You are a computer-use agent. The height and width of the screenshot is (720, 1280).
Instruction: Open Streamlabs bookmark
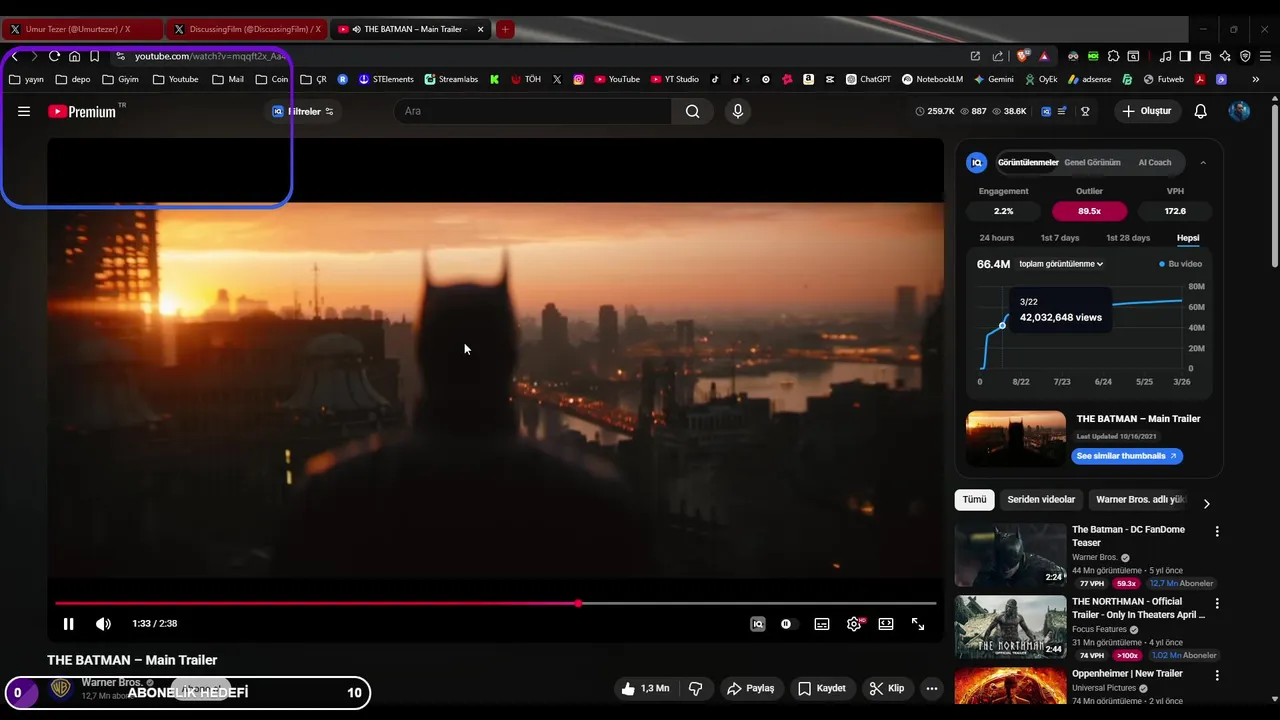(x=451, y=79)
